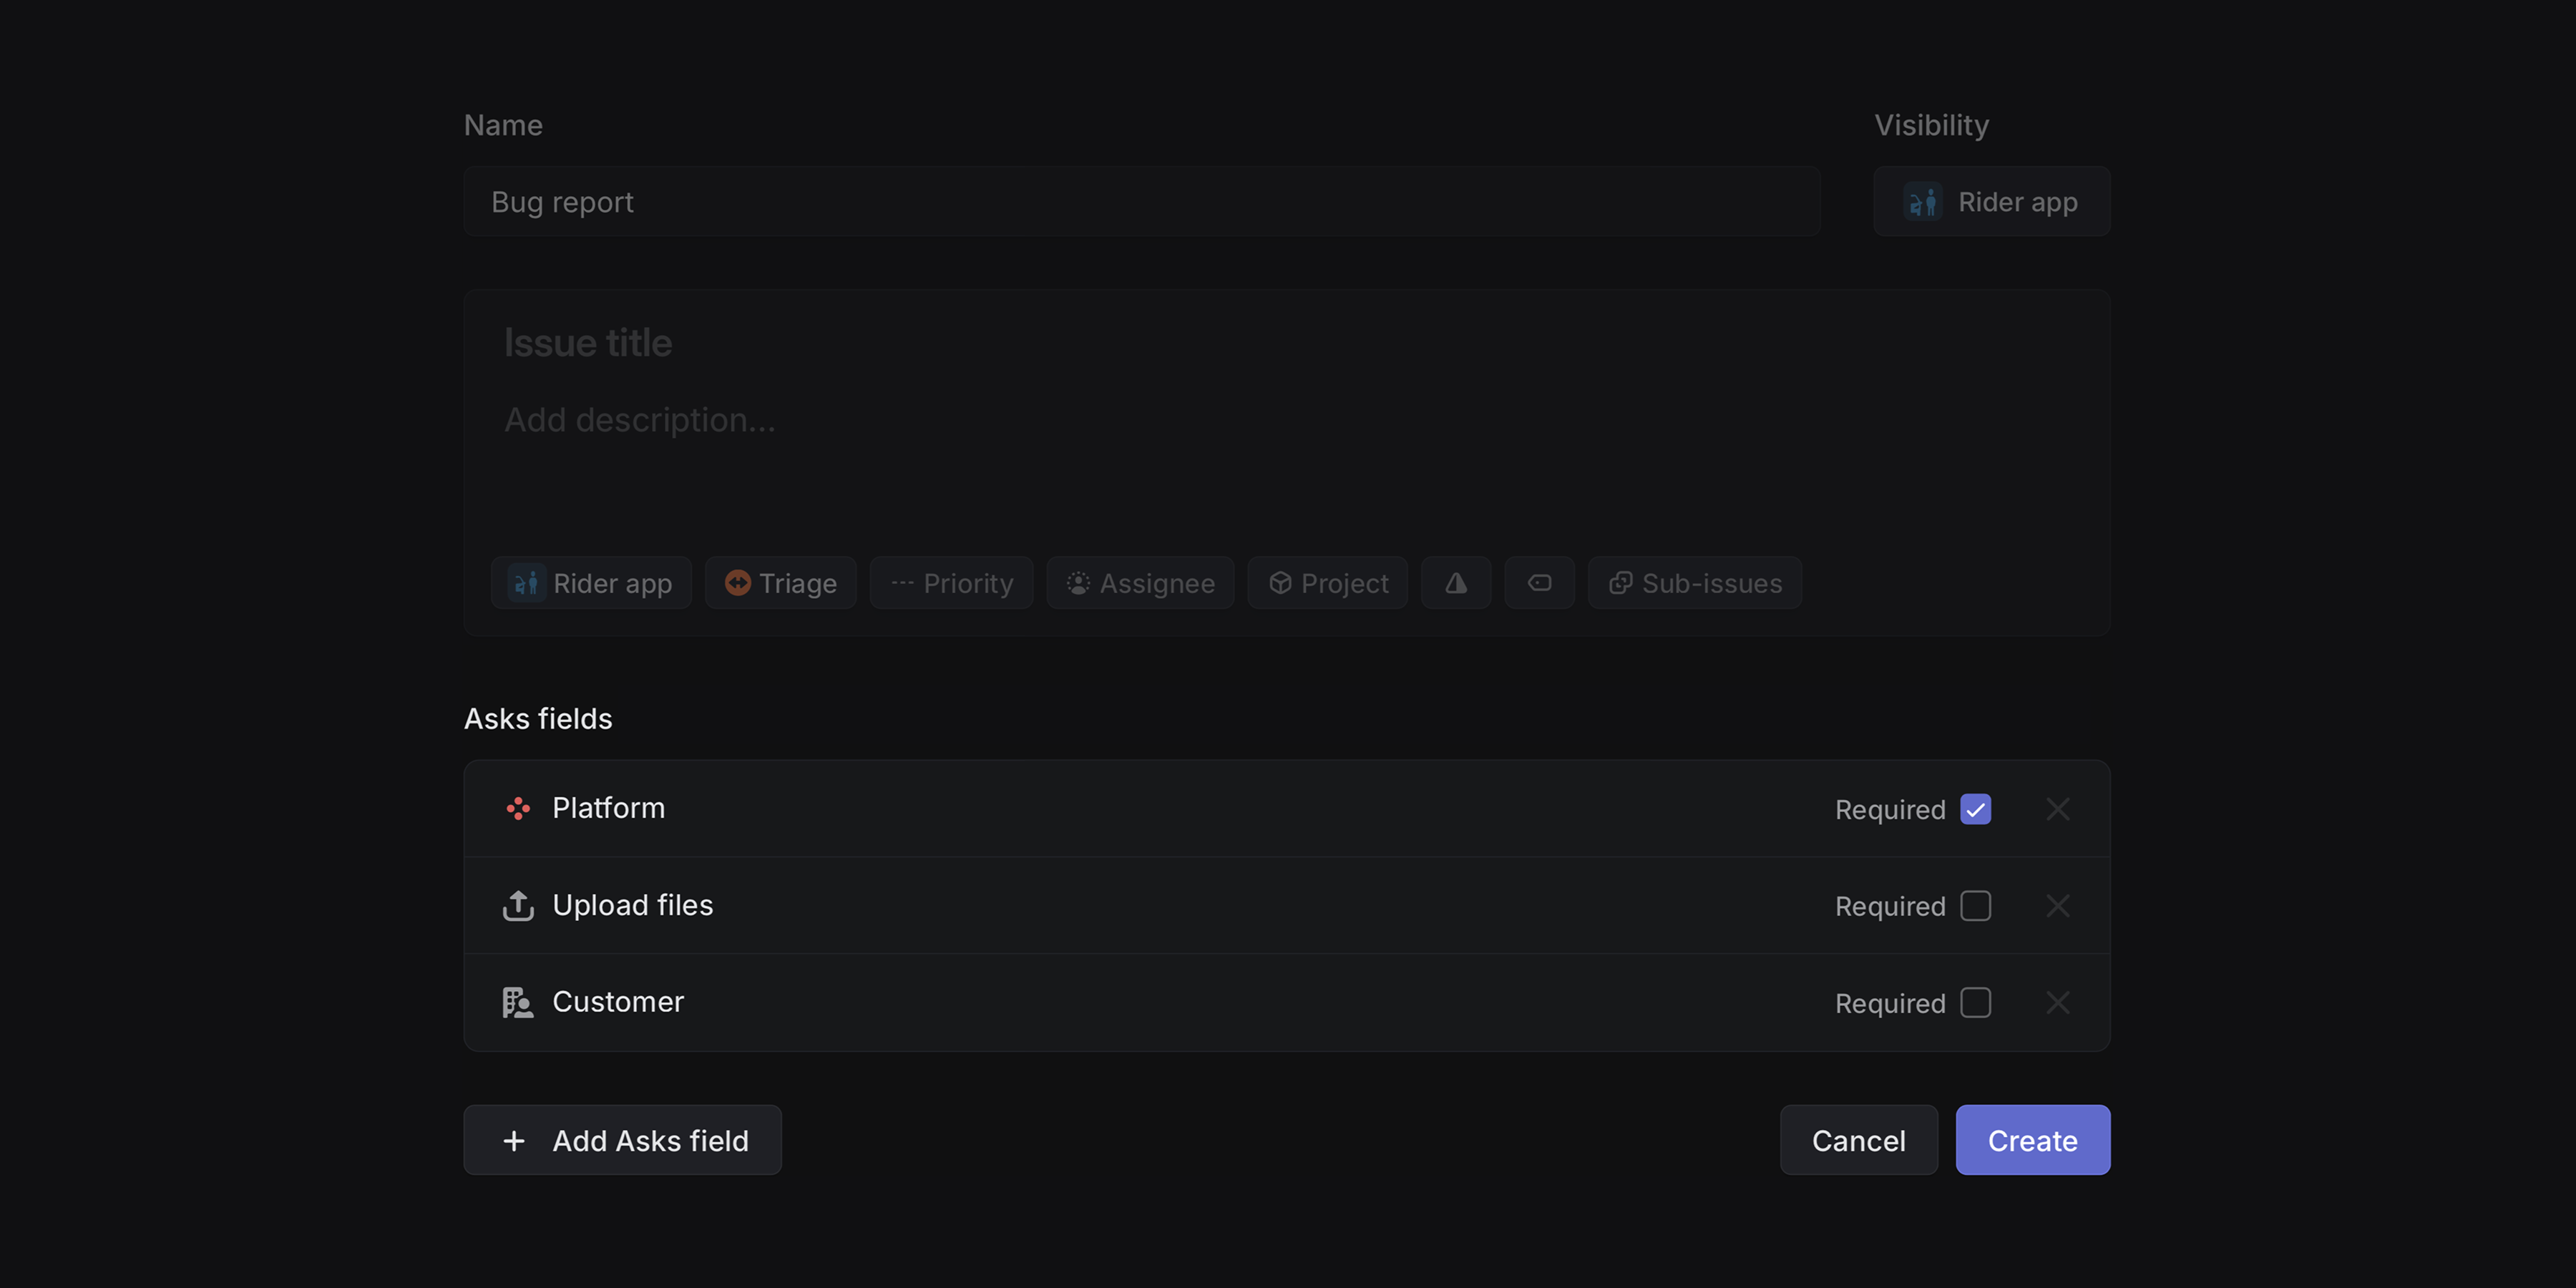Remove the Platform asks field

click(x=2058, y=809)
